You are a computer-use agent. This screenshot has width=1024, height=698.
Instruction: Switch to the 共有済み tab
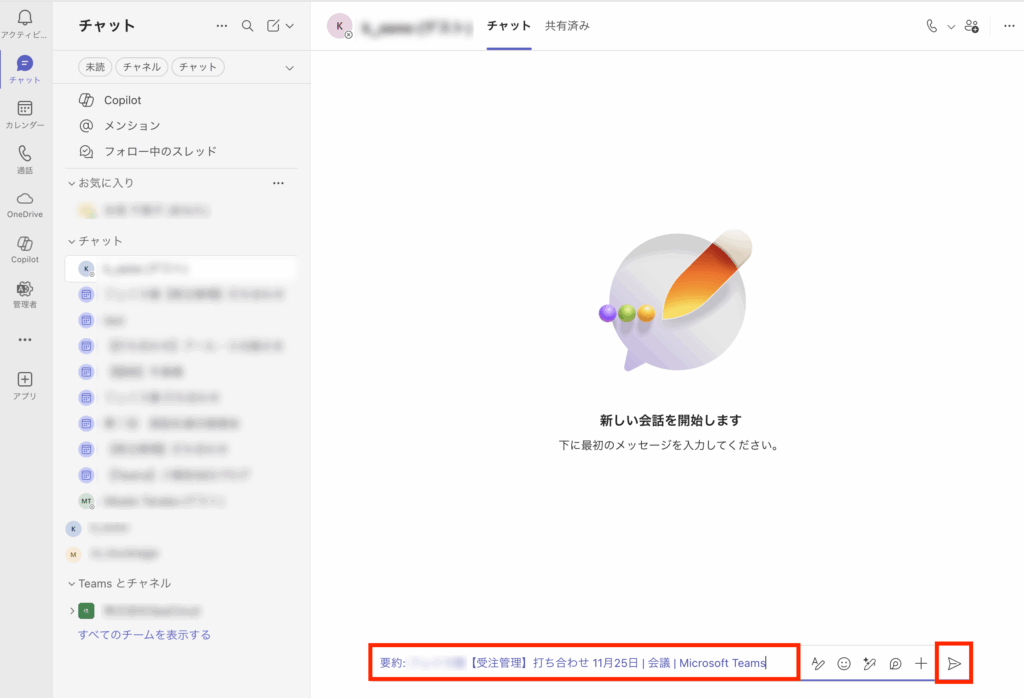coord(567,26)
